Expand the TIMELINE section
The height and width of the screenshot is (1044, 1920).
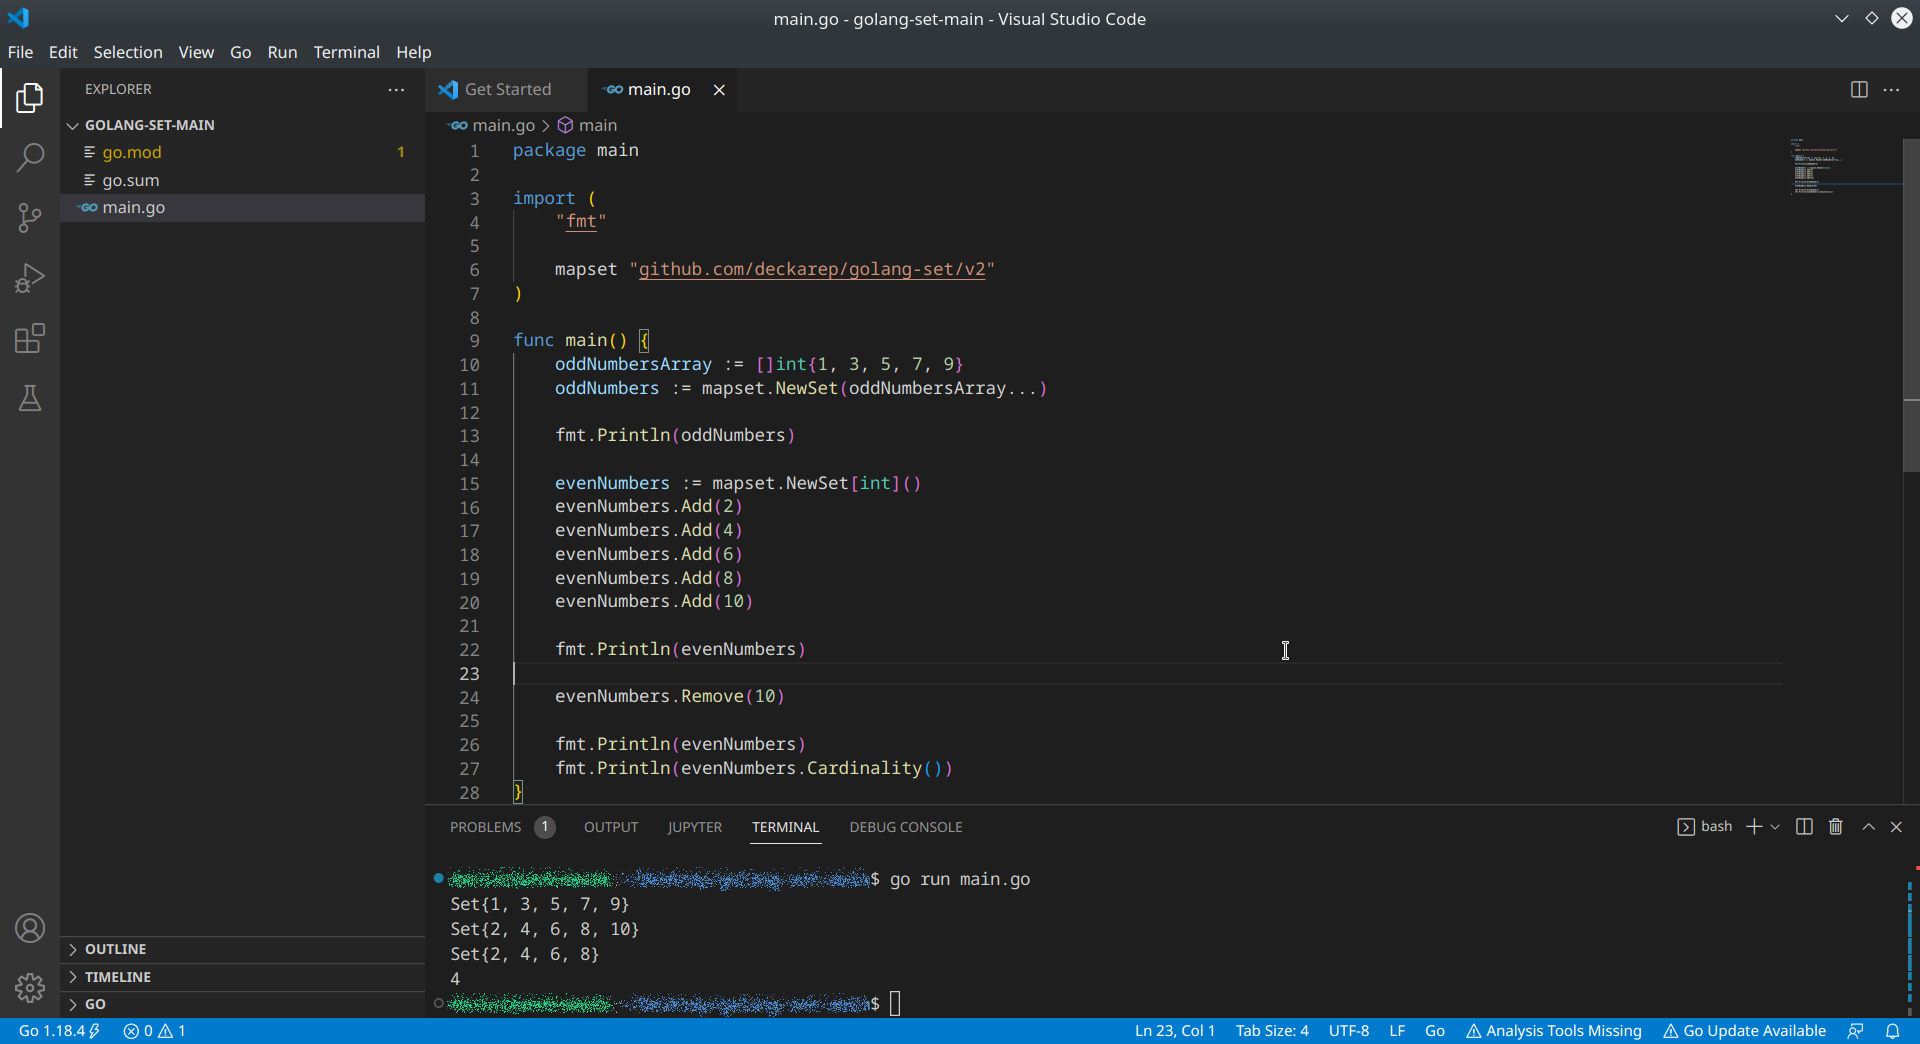[x=120, y=976]
